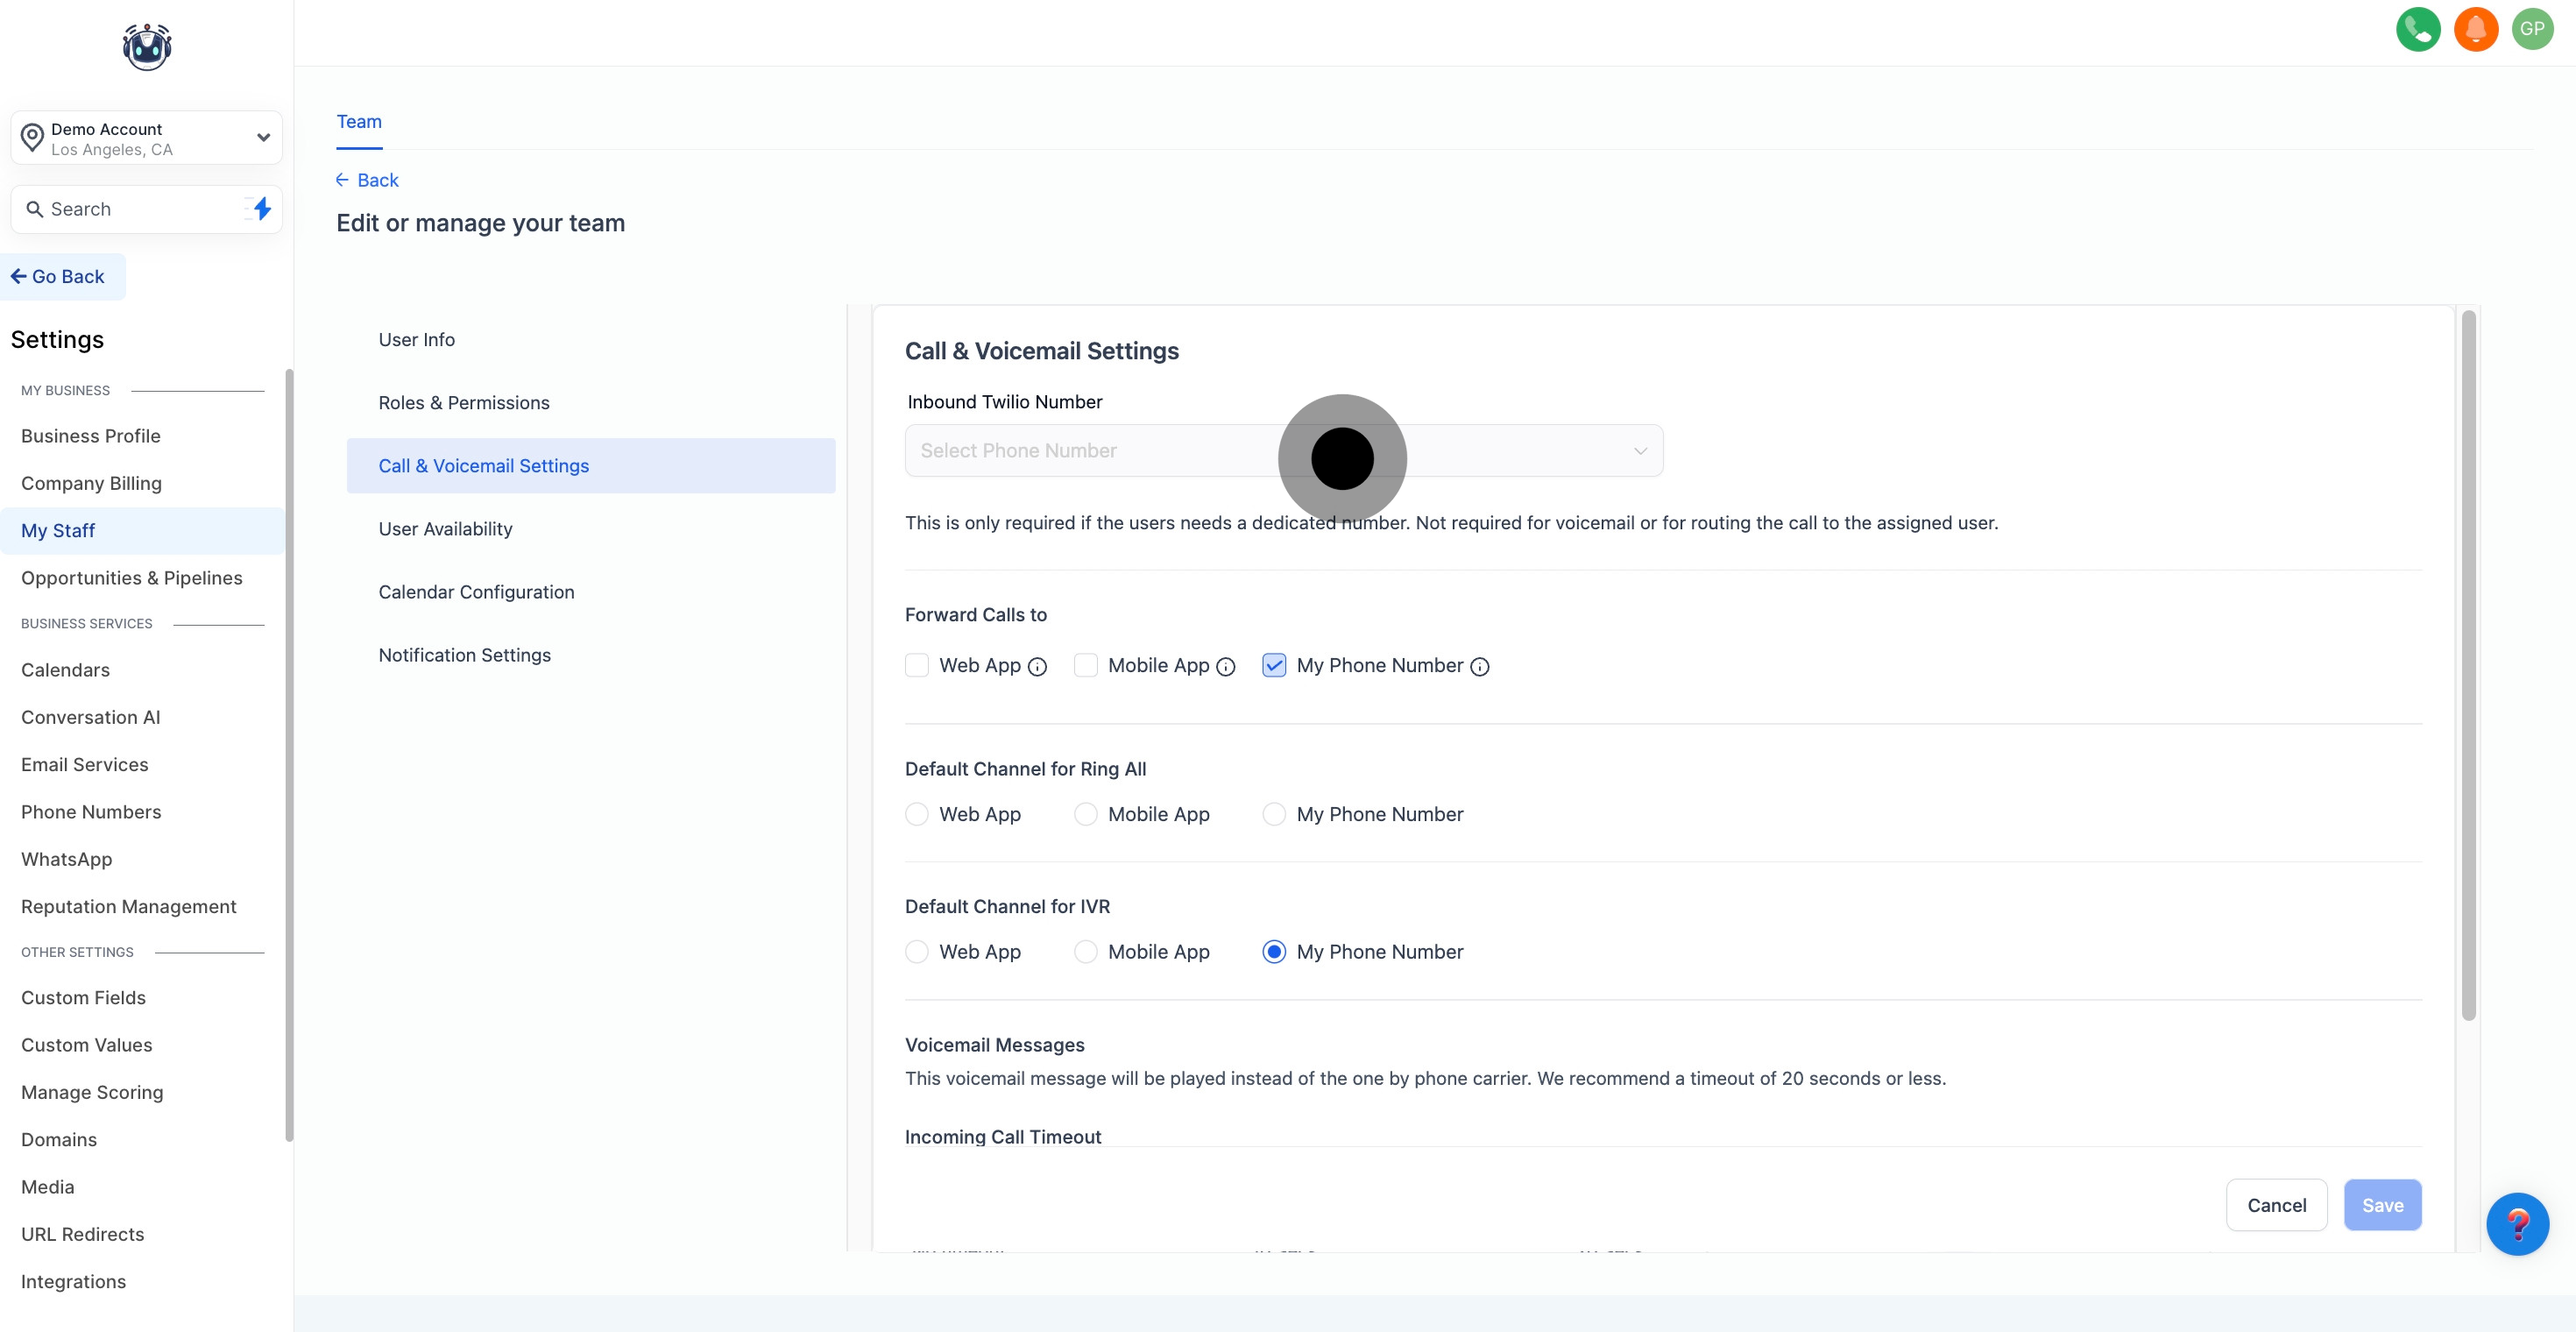Click the Save button

click(x=2382, y=1205)
